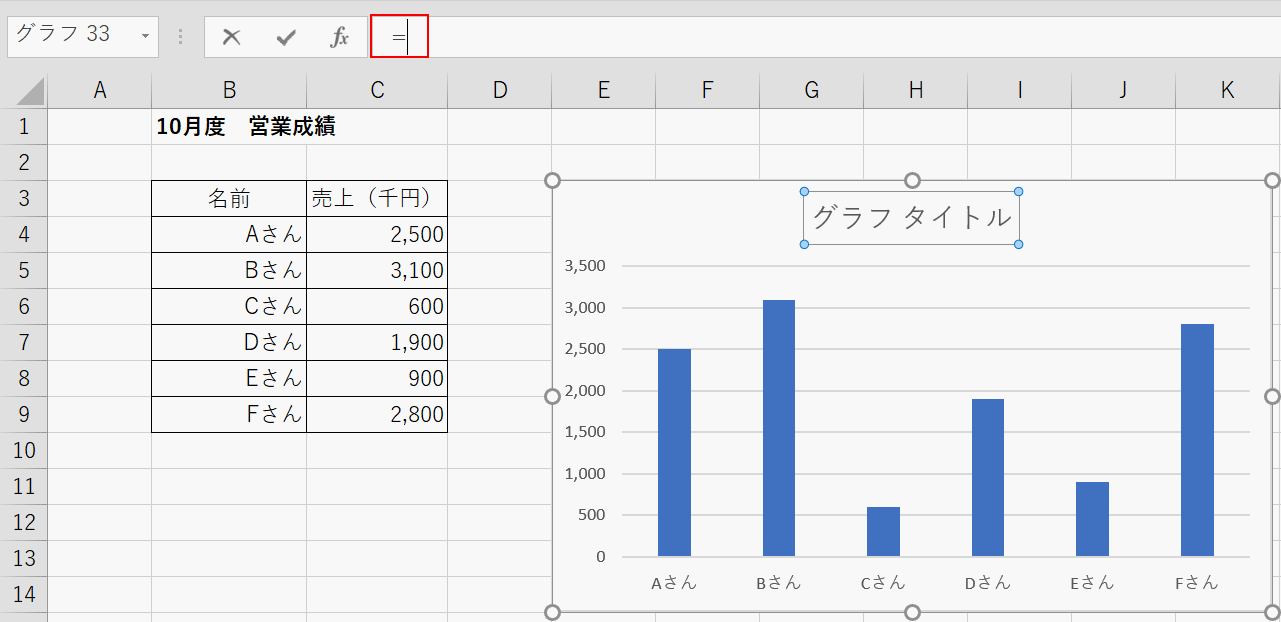1281x622 pixels.
Task: Click the vertical axis label 3,500
Action: coord(585,266)
